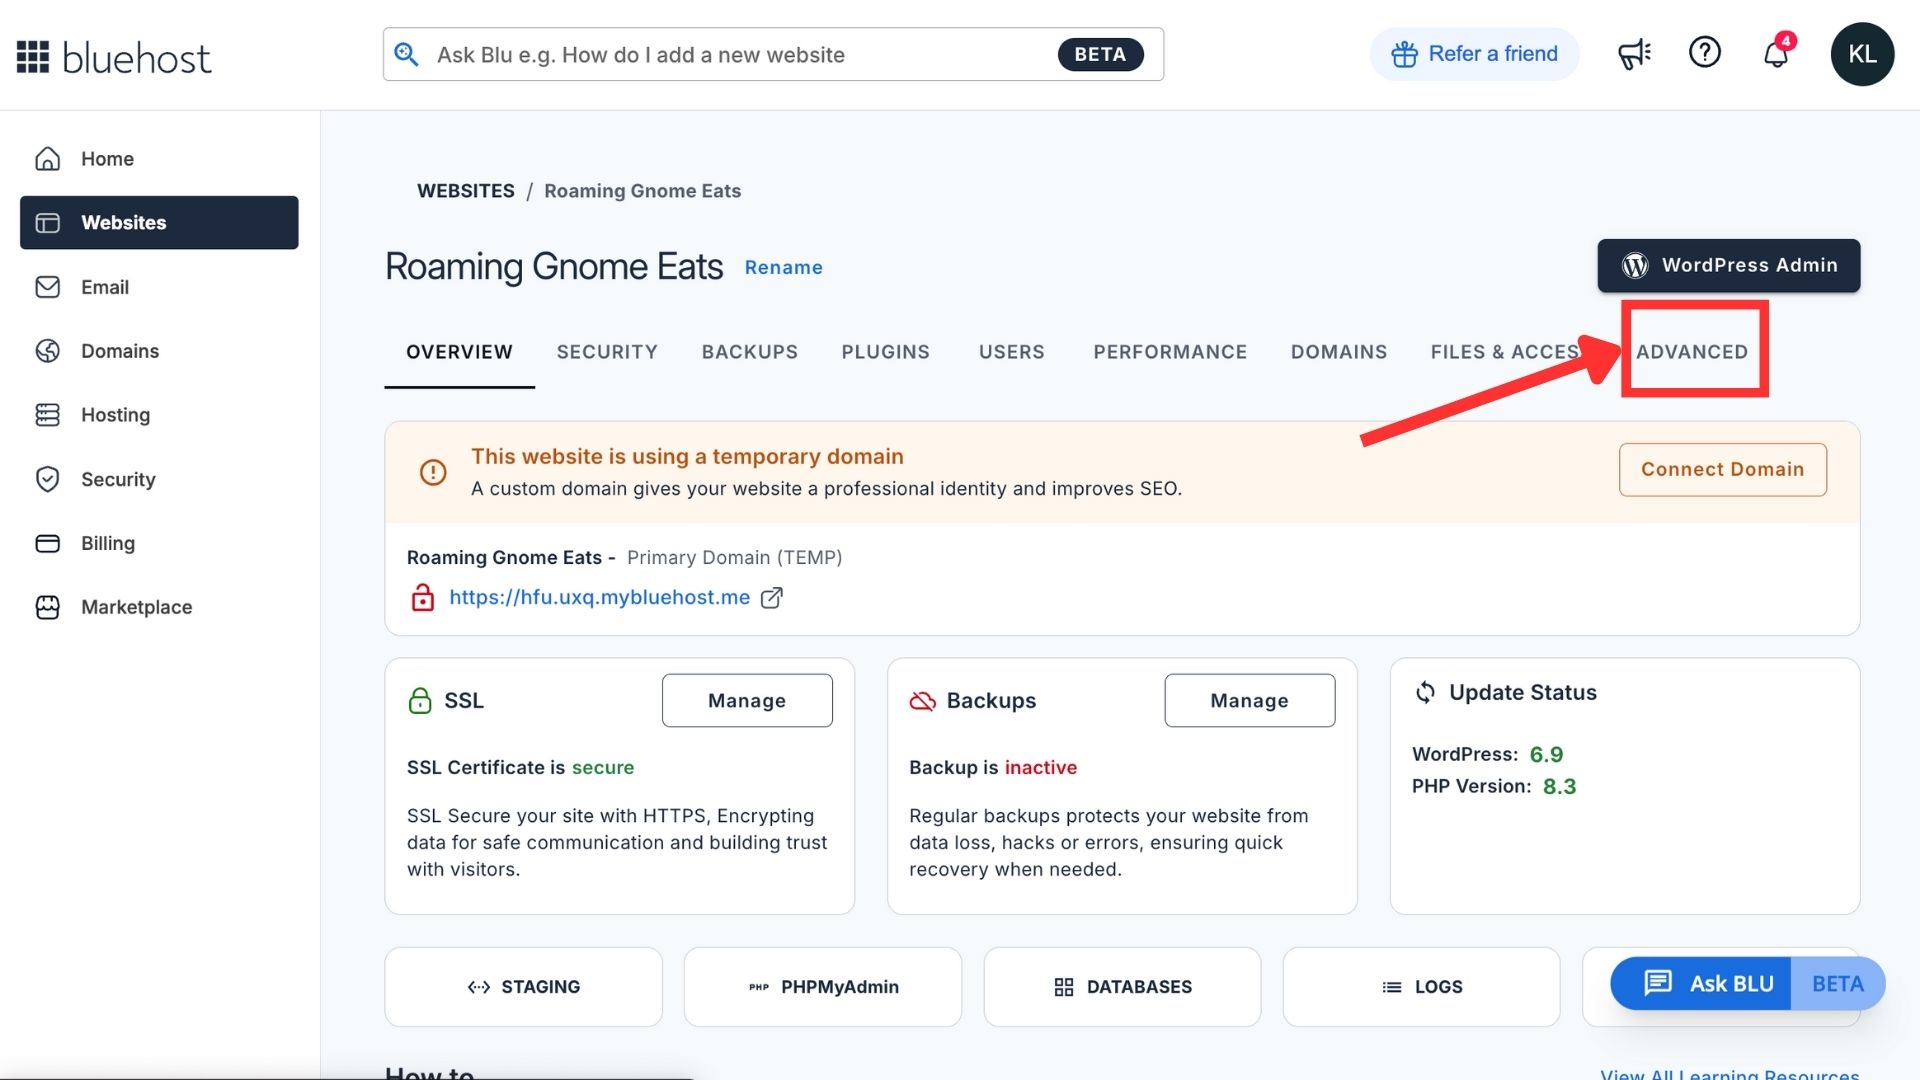Click Manage in the SSL card

tap(746, 700)
